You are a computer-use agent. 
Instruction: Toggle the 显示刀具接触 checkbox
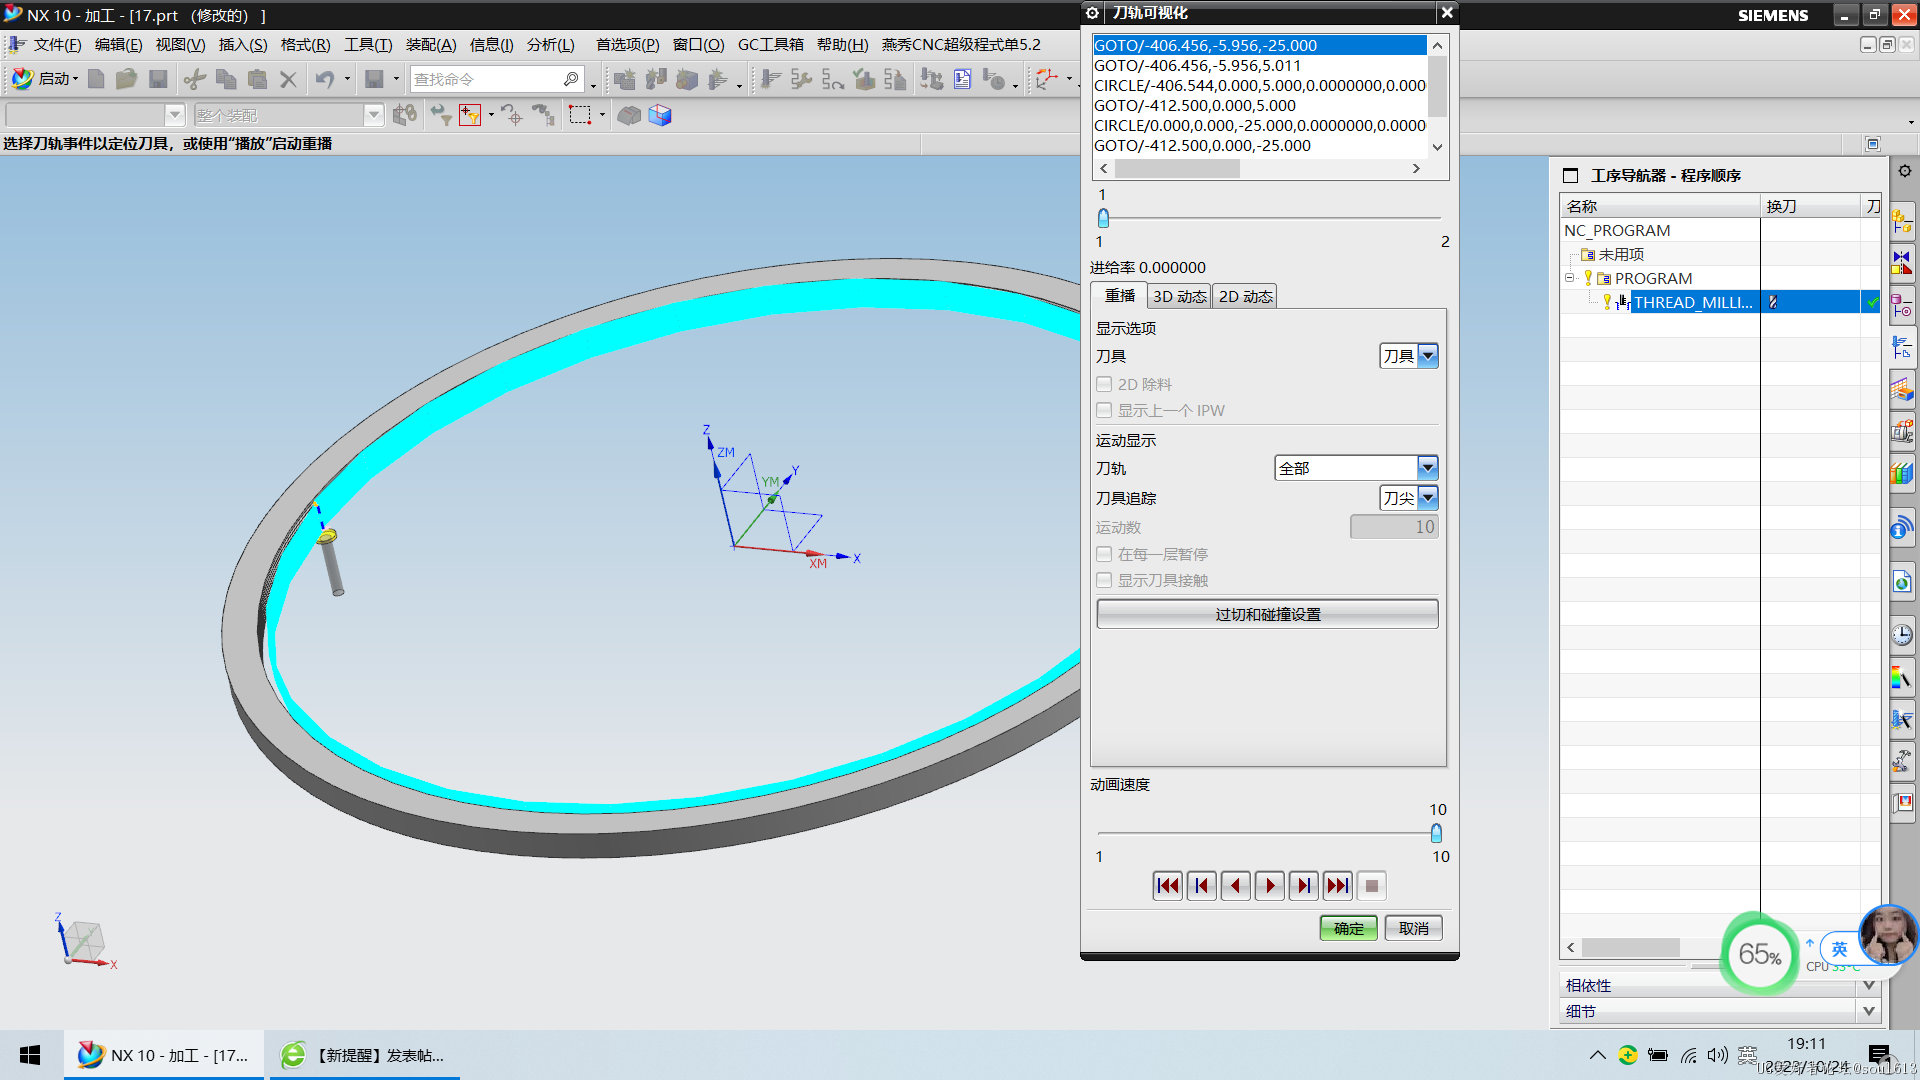tap(1104, 580)
